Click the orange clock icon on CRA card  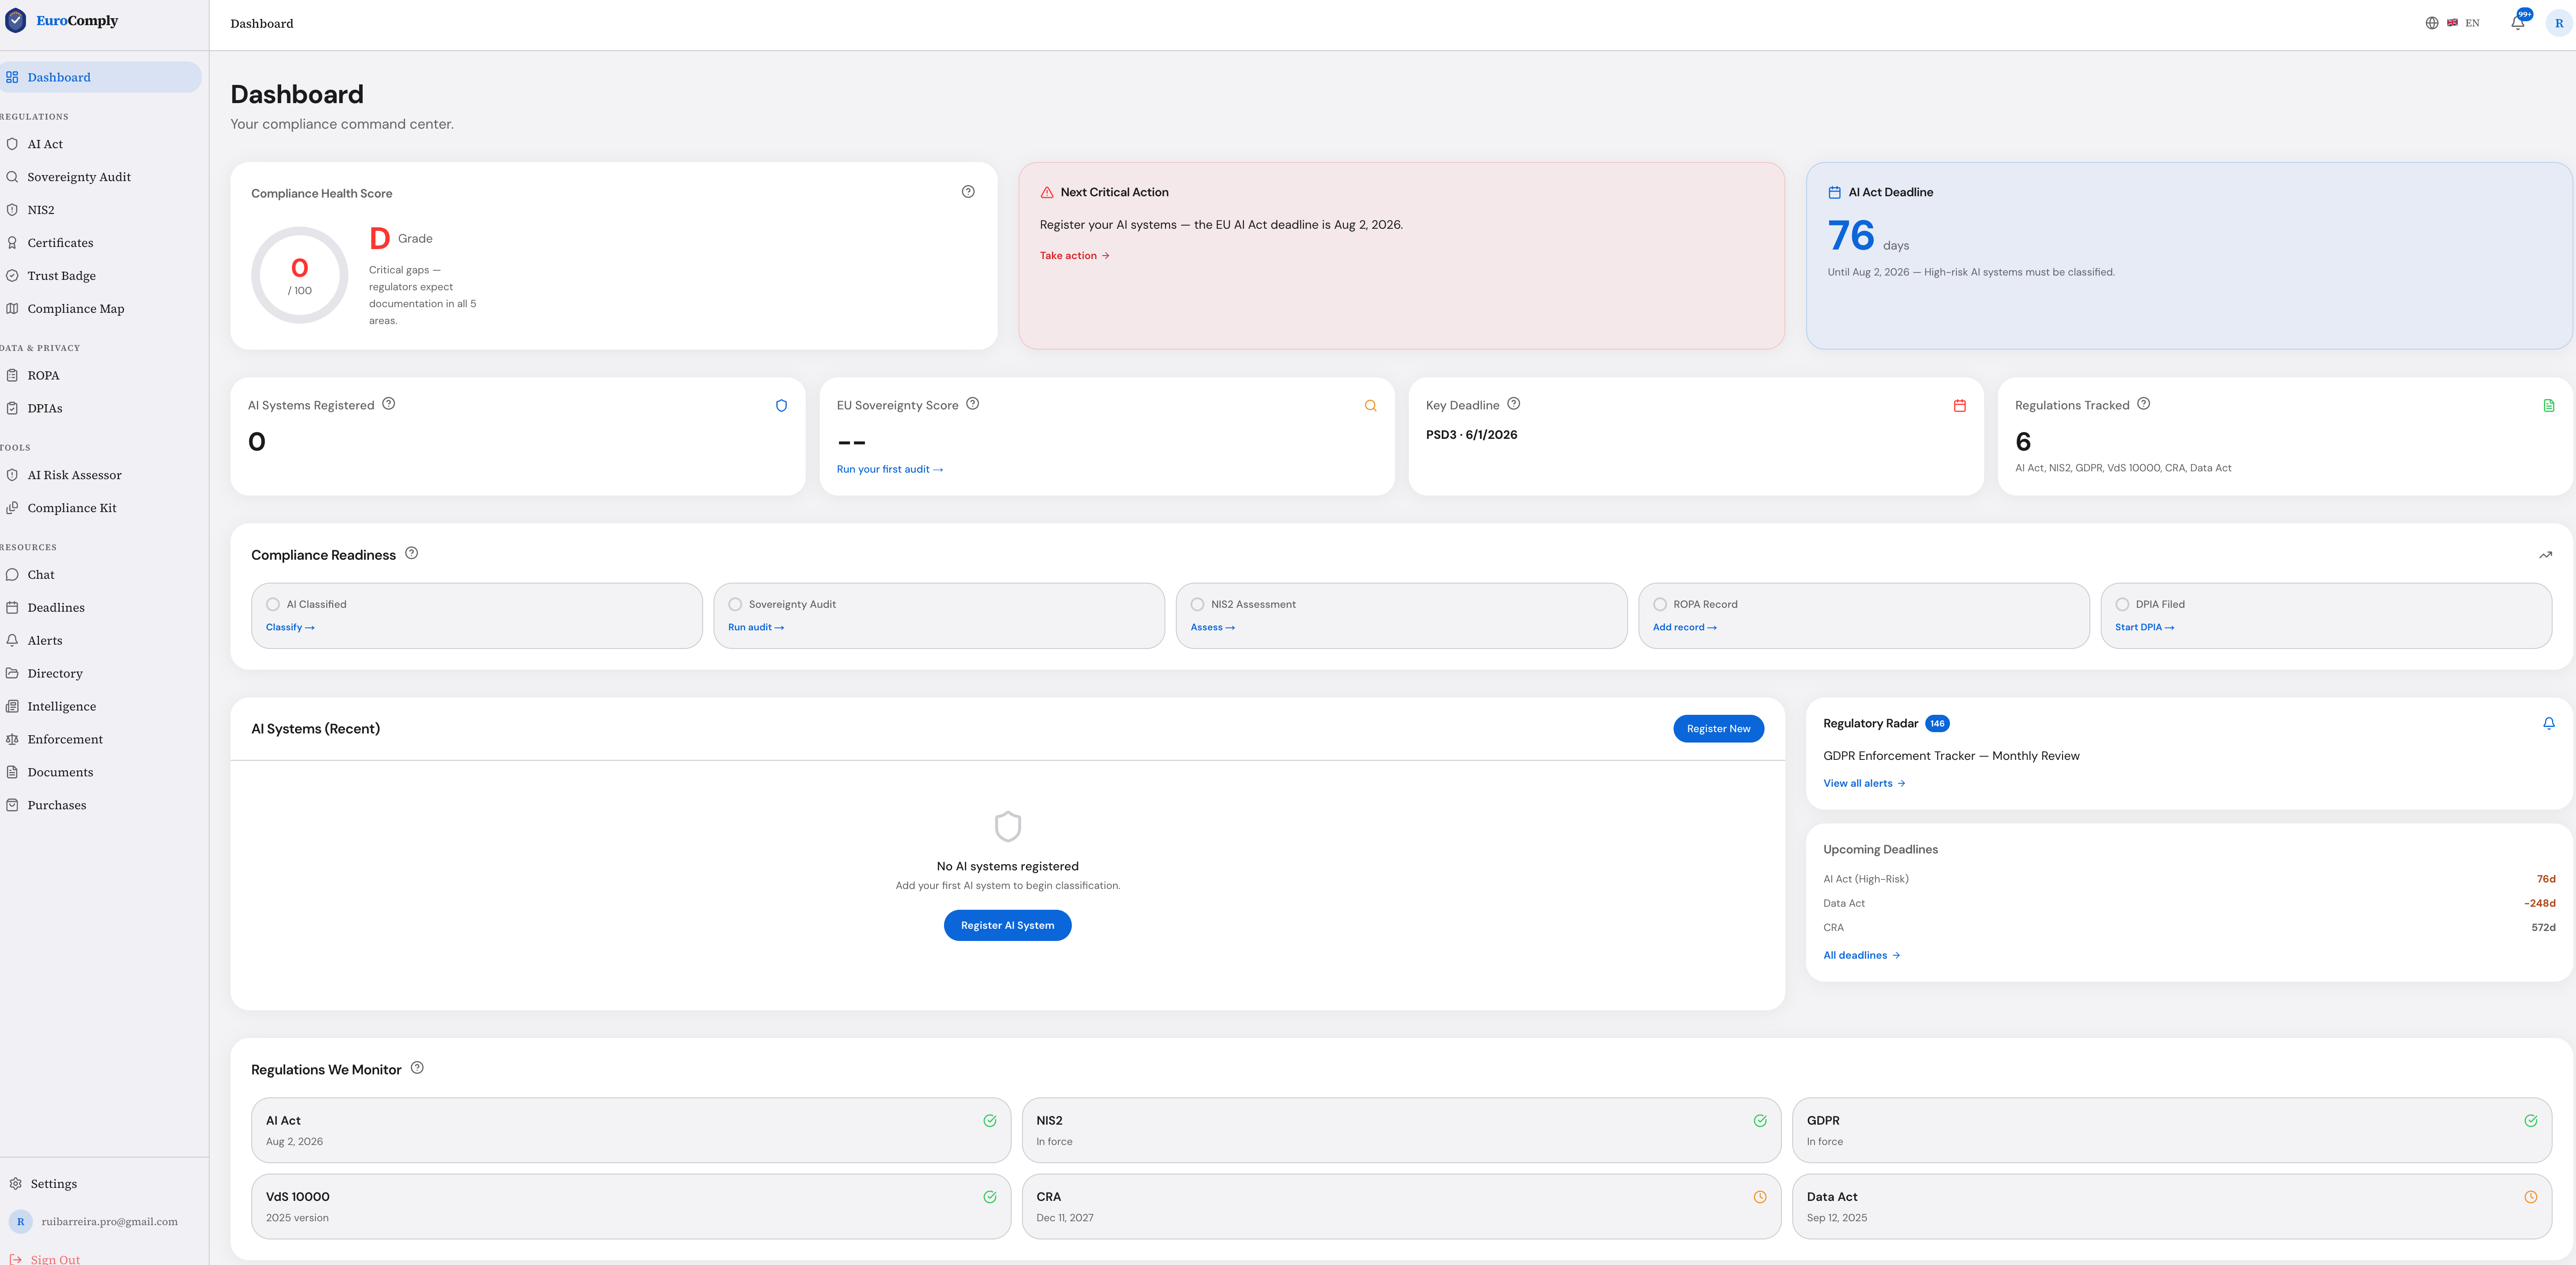tap(1760, 1197)
